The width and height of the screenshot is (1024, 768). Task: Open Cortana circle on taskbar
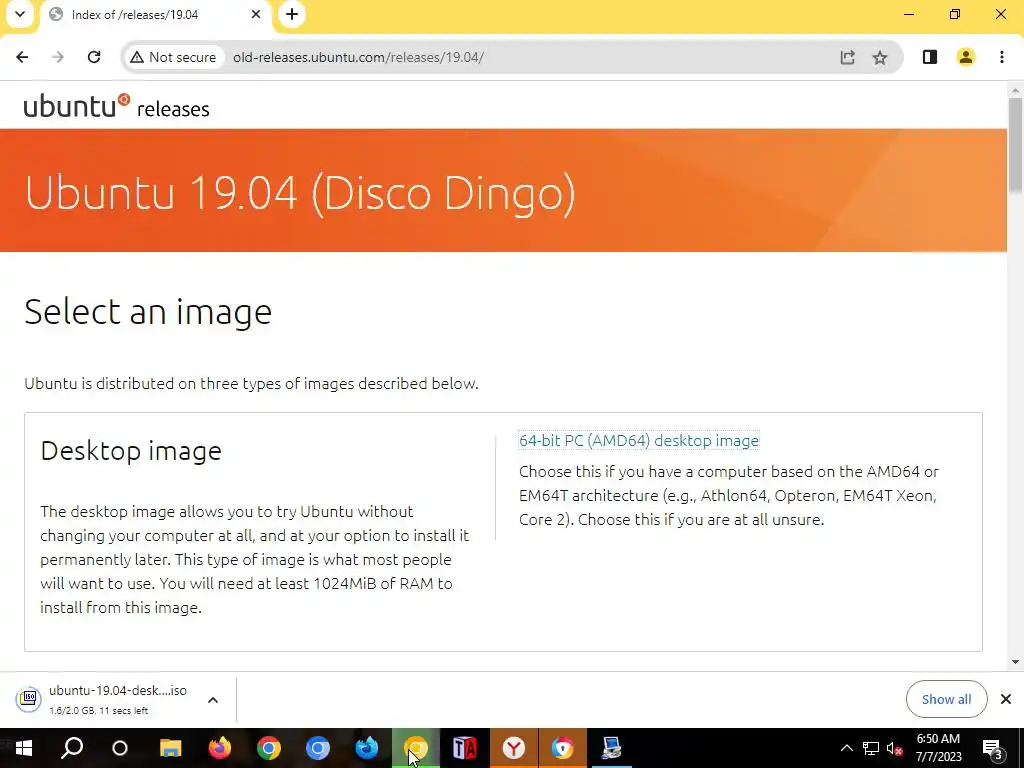click(120, 748)
